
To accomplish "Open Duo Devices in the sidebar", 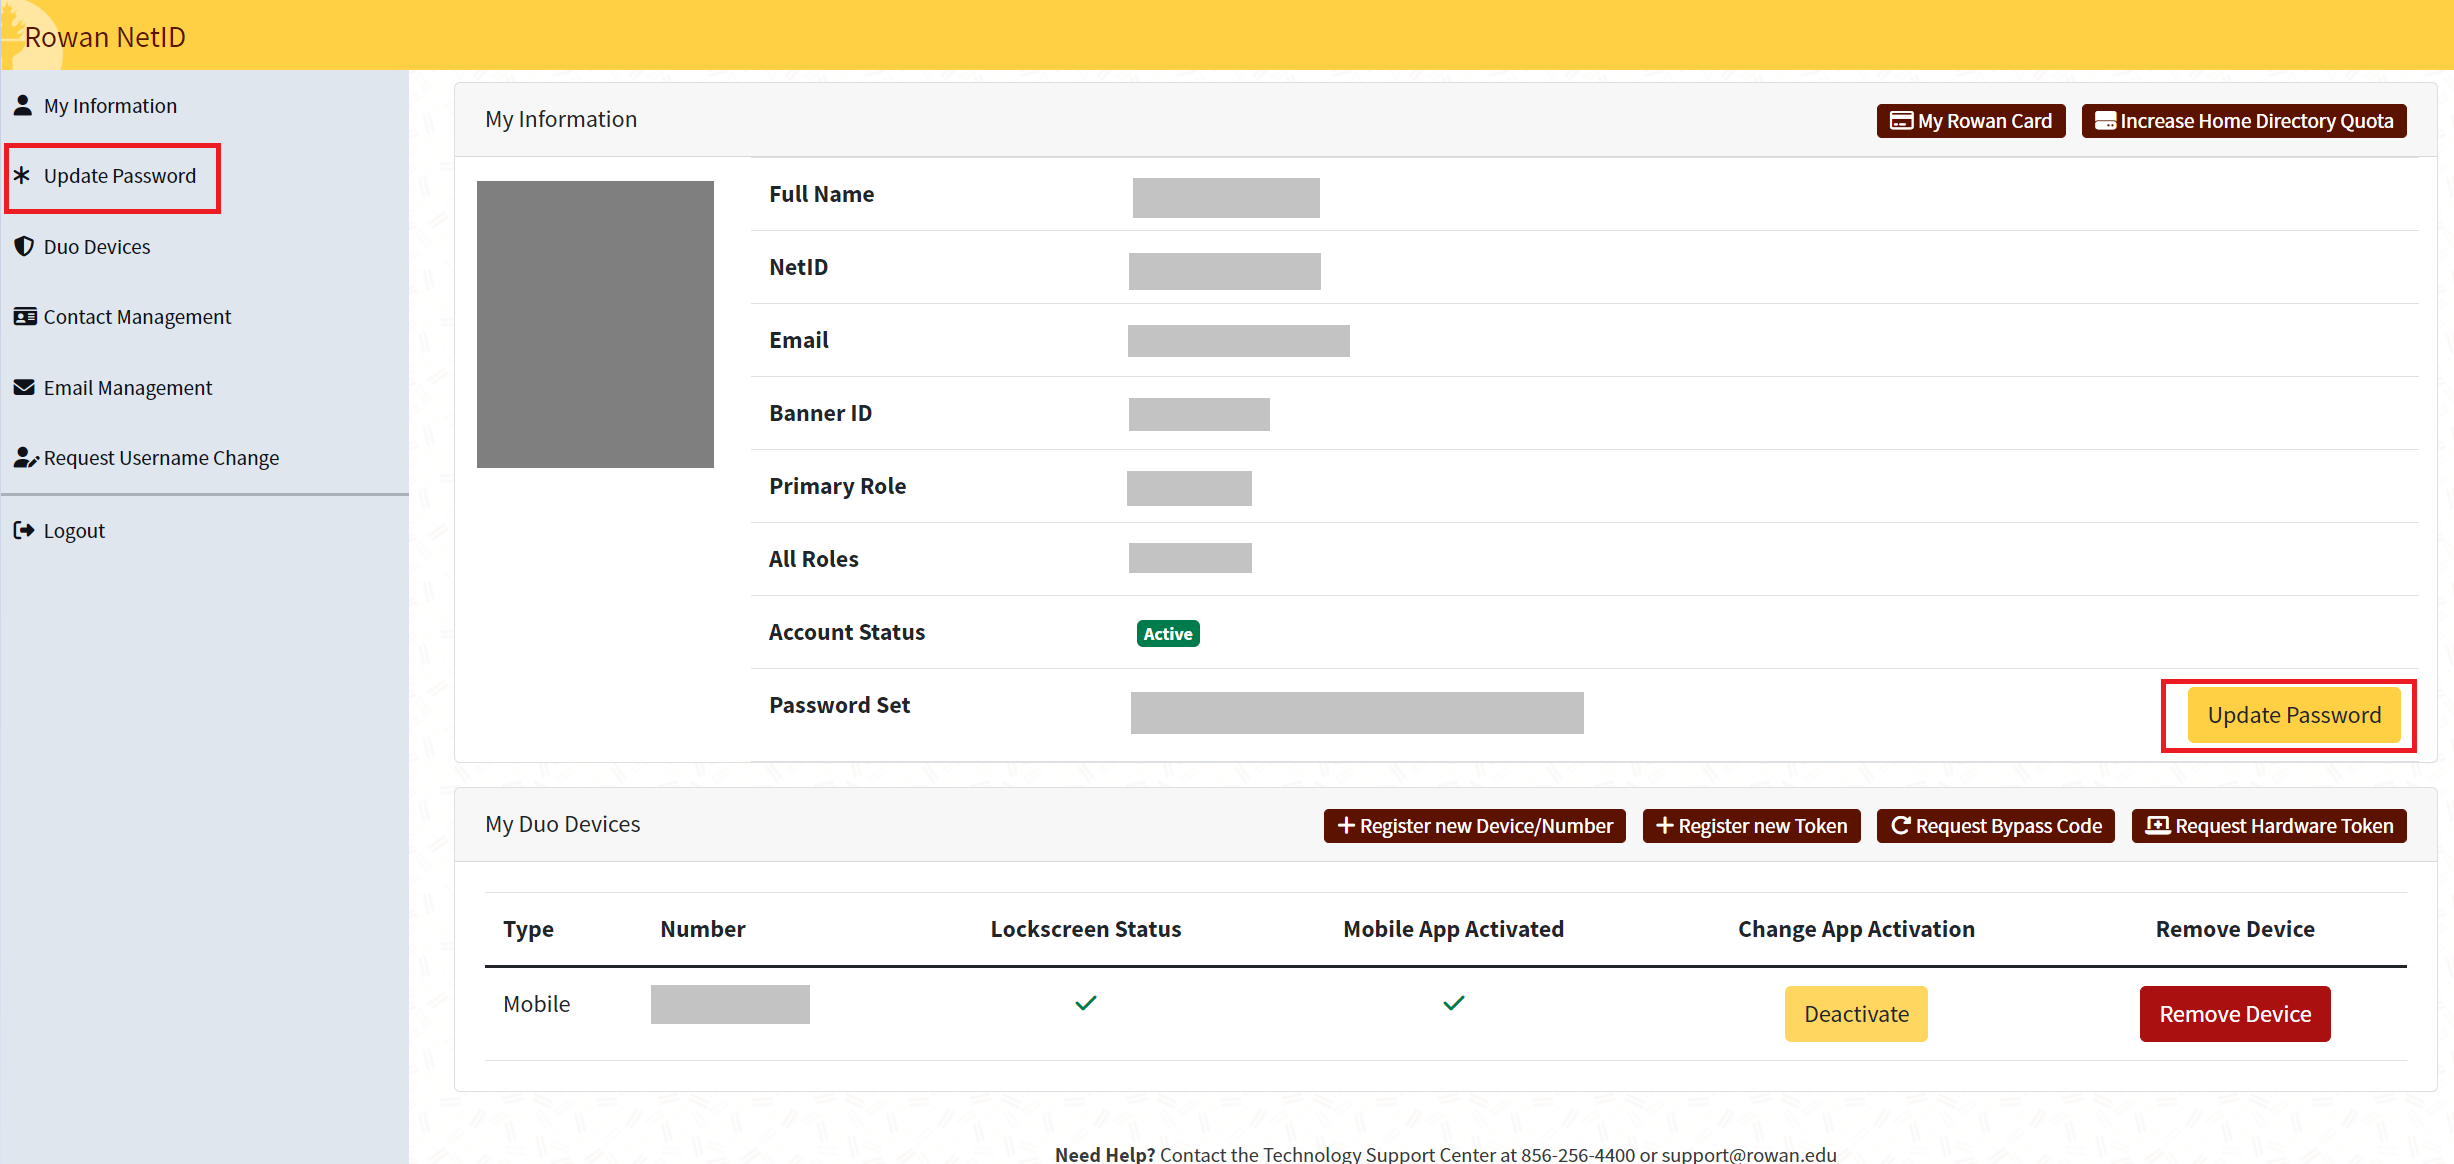I will (97, 247).
